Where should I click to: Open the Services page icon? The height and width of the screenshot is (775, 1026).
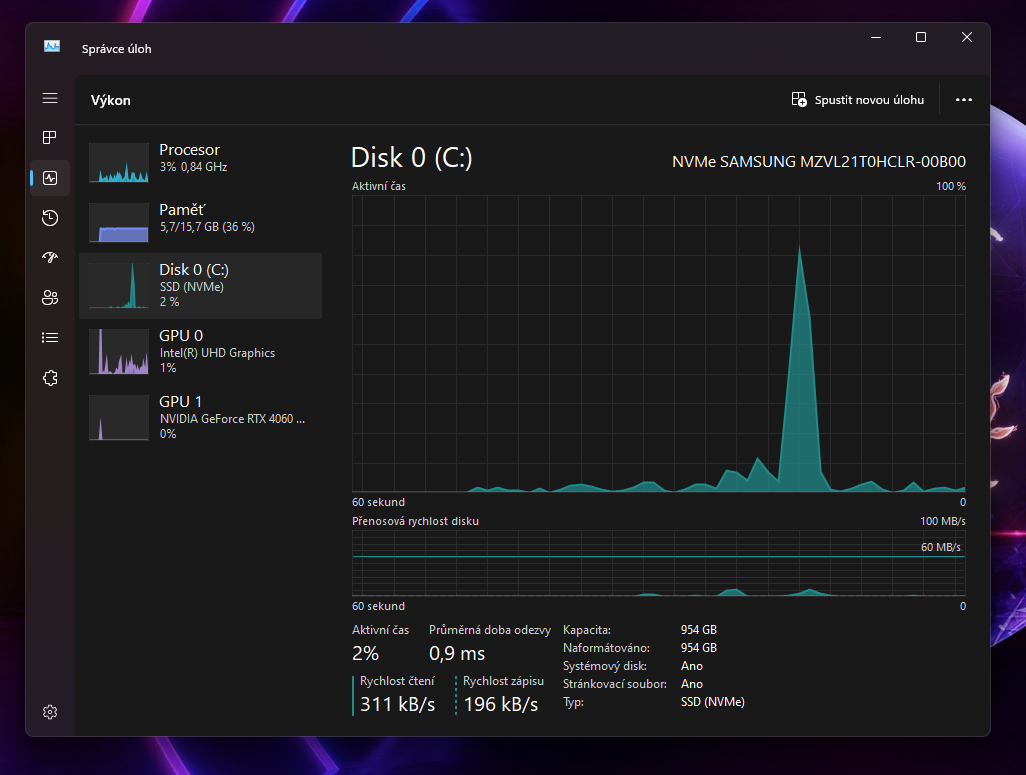click(50, 378)
